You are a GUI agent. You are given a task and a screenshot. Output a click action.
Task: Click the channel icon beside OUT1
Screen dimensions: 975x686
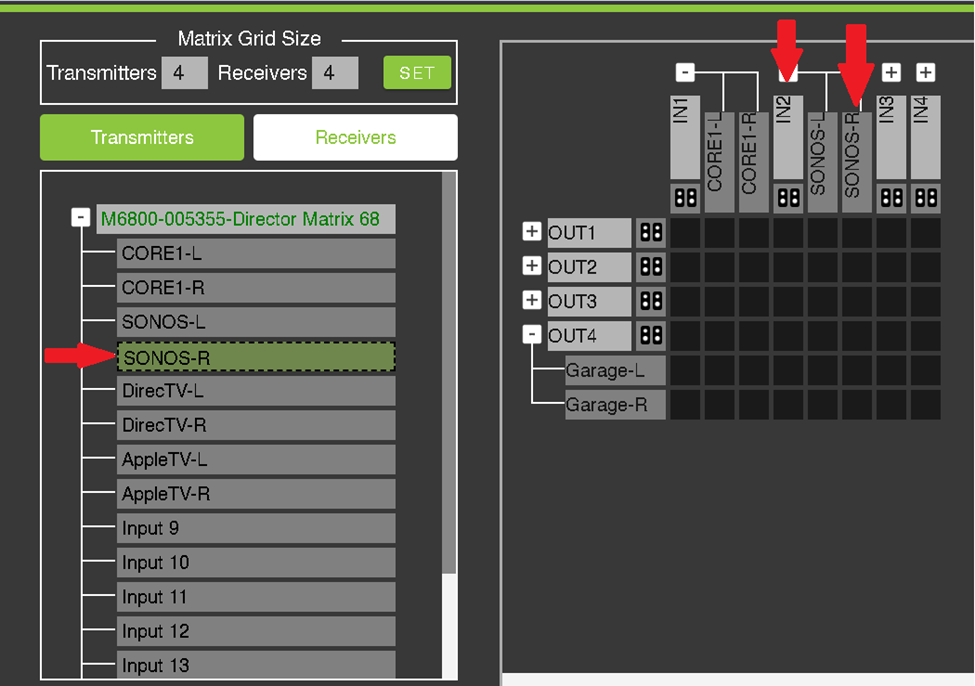[x=650, y=233]
